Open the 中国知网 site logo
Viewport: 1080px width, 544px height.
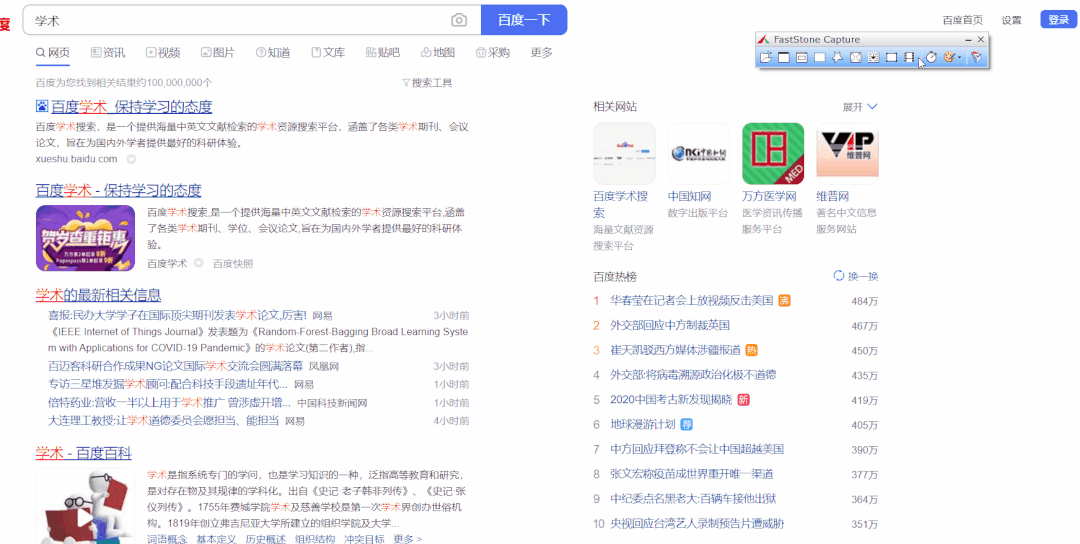coord(698,154)
